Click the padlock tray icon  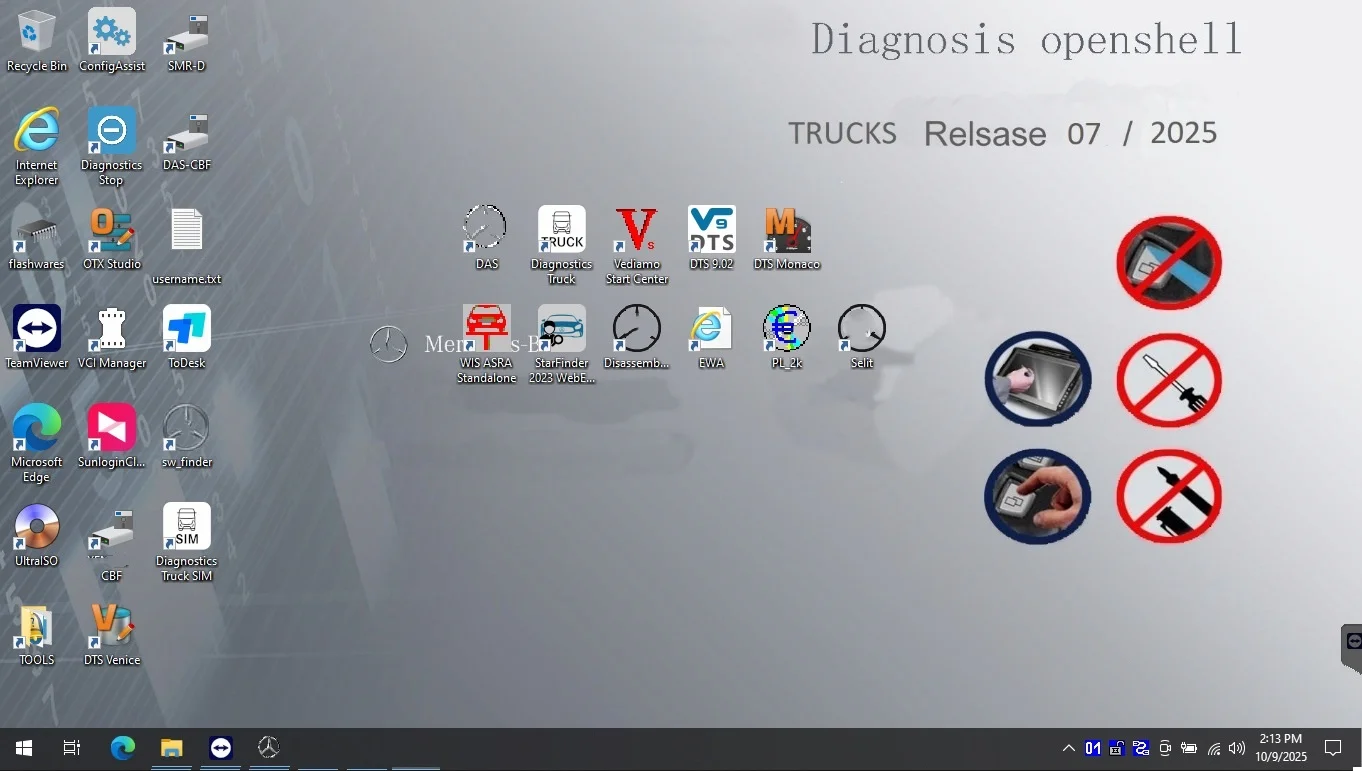click(1117, 748)
